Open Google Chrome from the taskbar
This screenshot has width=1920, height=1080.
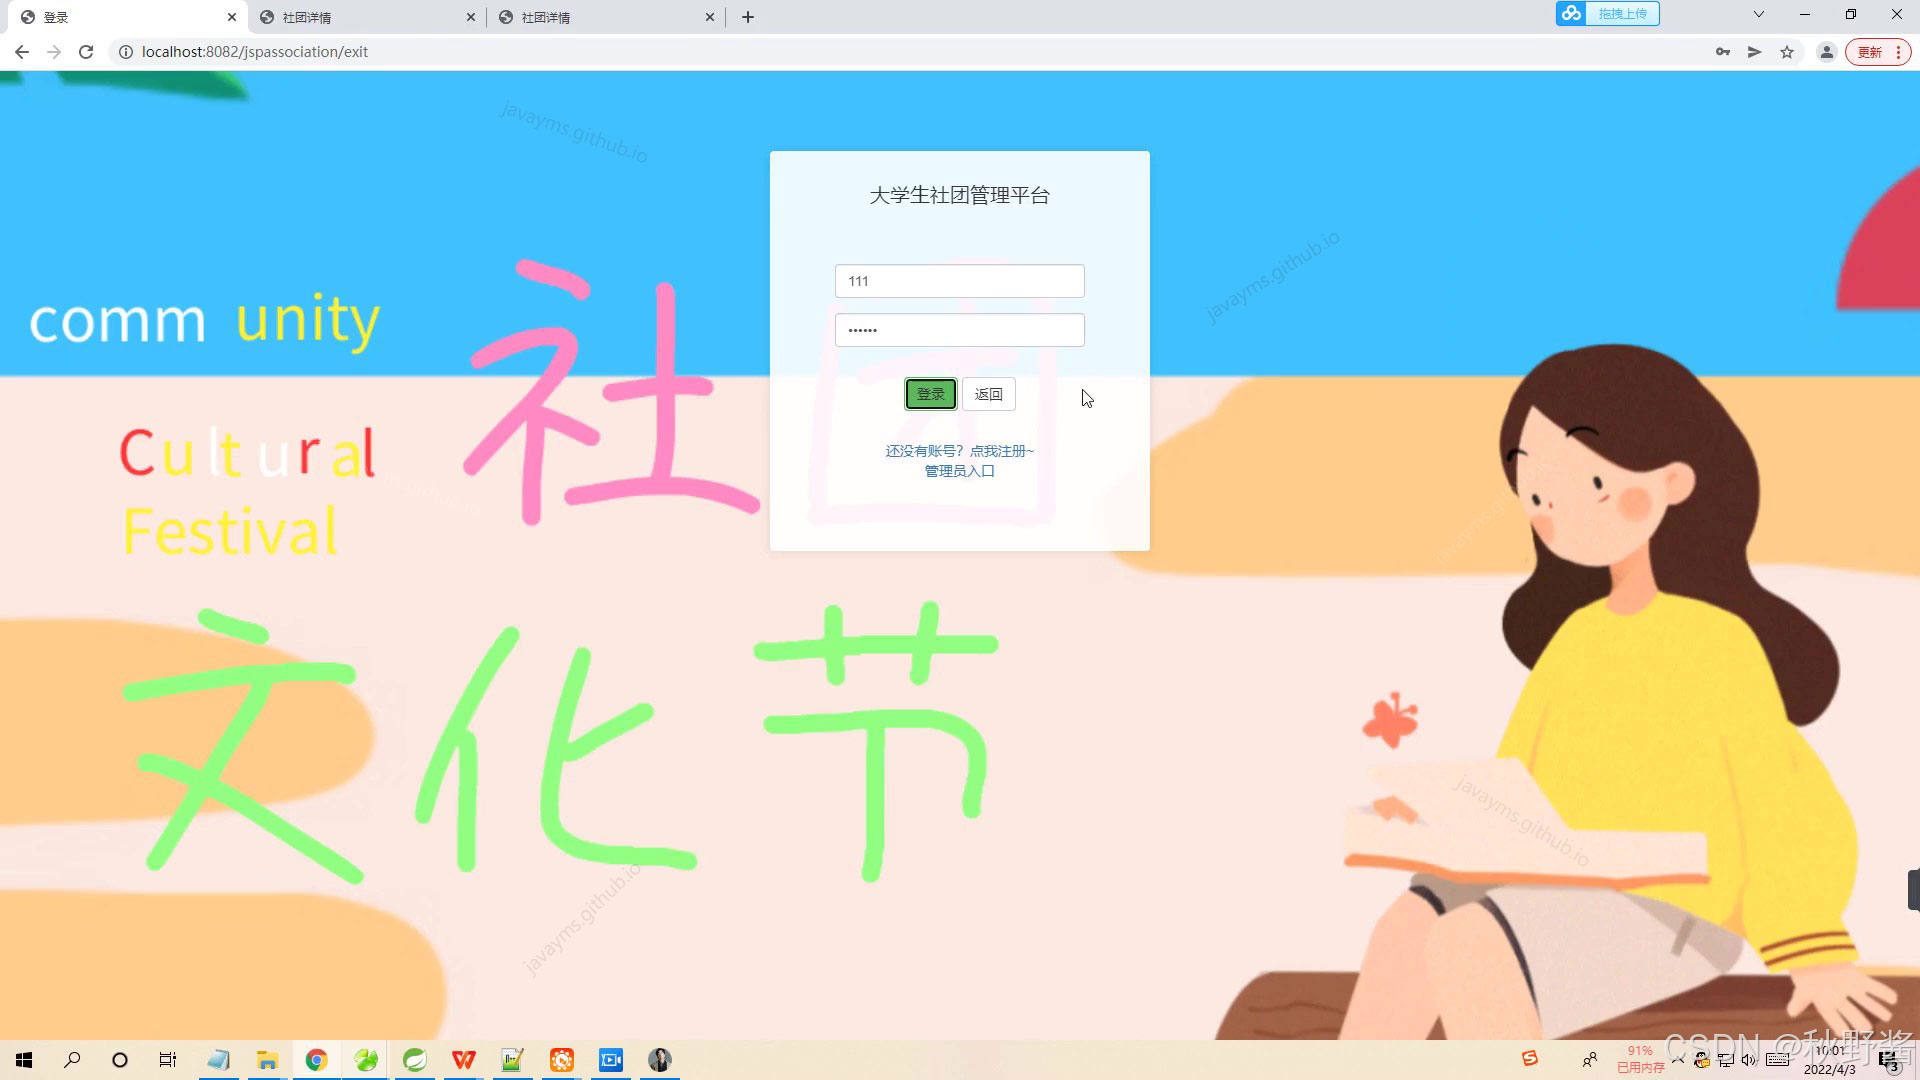pyautogui.click(x=317, y=1059)
